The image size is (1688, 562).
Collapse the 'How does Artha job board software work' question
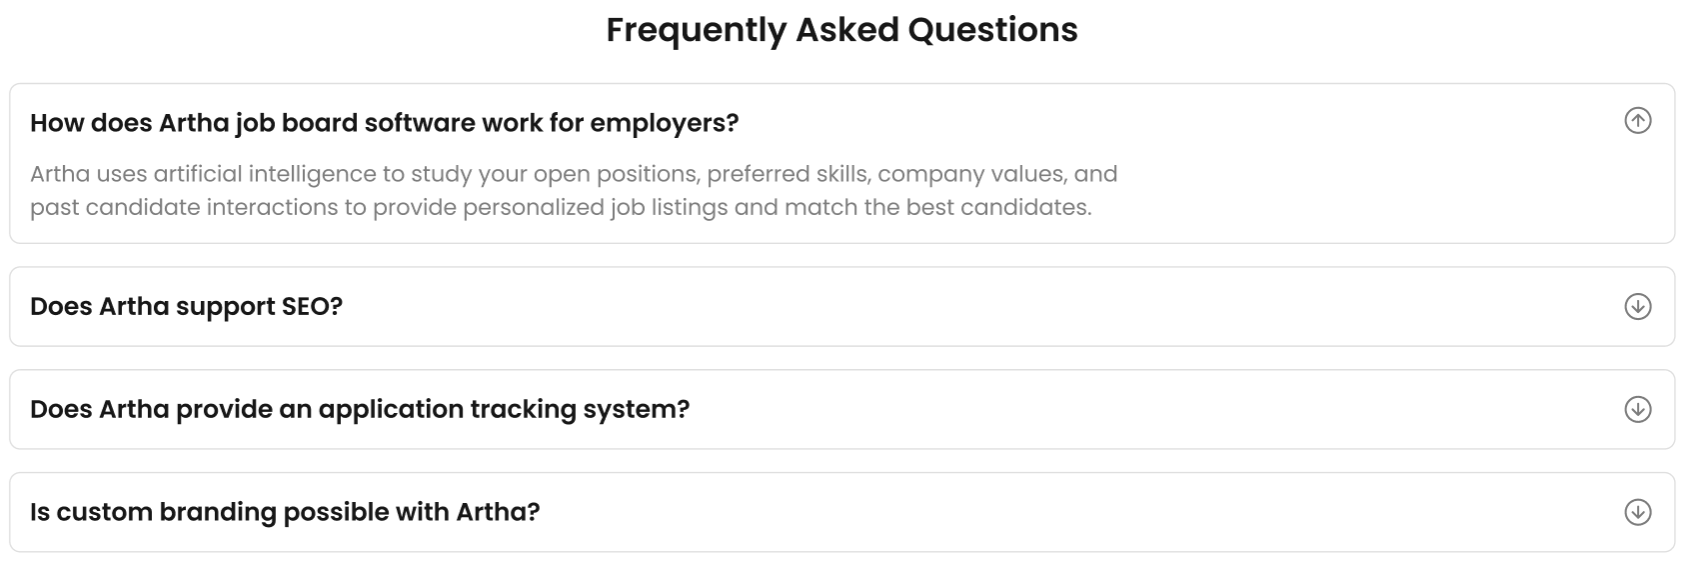pyautogui.click(x=384, y=123)
